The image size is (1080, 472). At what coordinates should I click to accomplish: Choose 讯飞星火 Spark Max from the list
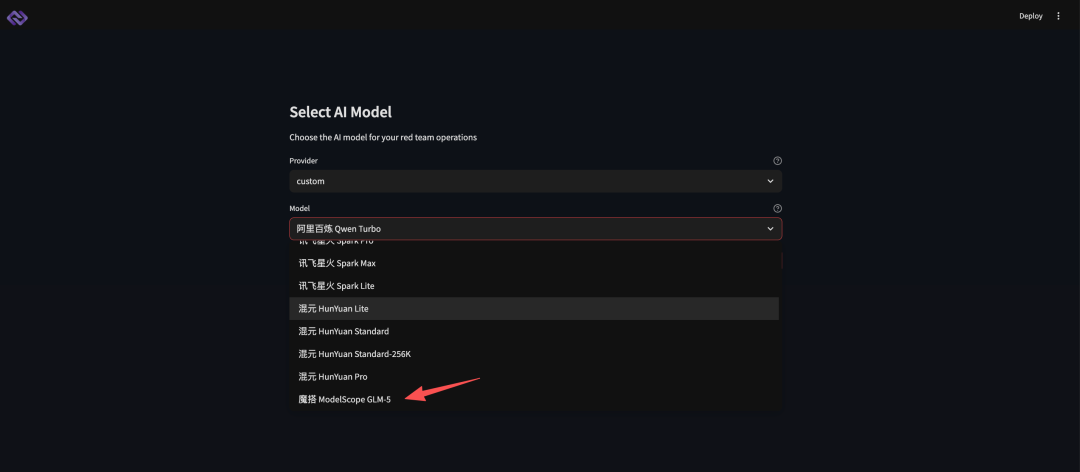tap(337, 263)
